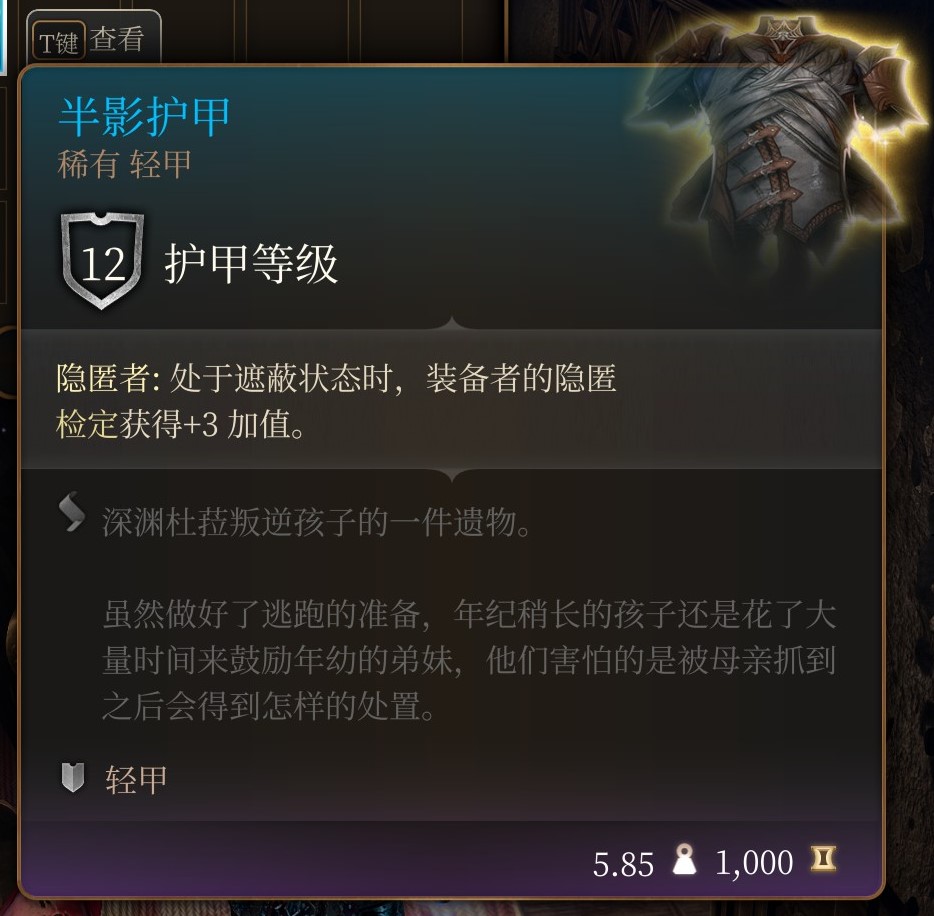
Task: Click the 检定获得+3 加值 effect text
Action: coord(181,425)
